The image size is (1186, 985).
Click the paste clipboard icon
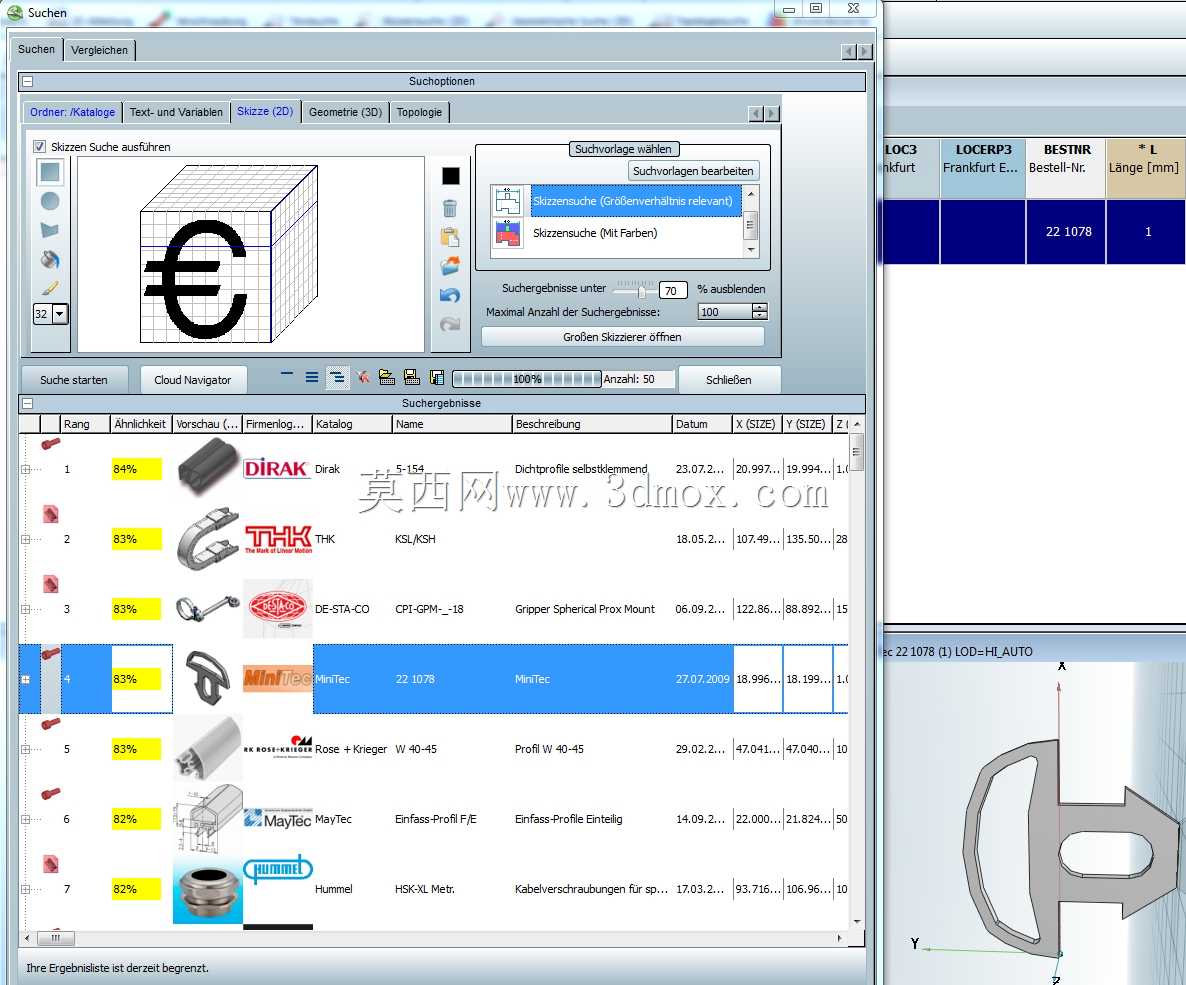point(450,238)
